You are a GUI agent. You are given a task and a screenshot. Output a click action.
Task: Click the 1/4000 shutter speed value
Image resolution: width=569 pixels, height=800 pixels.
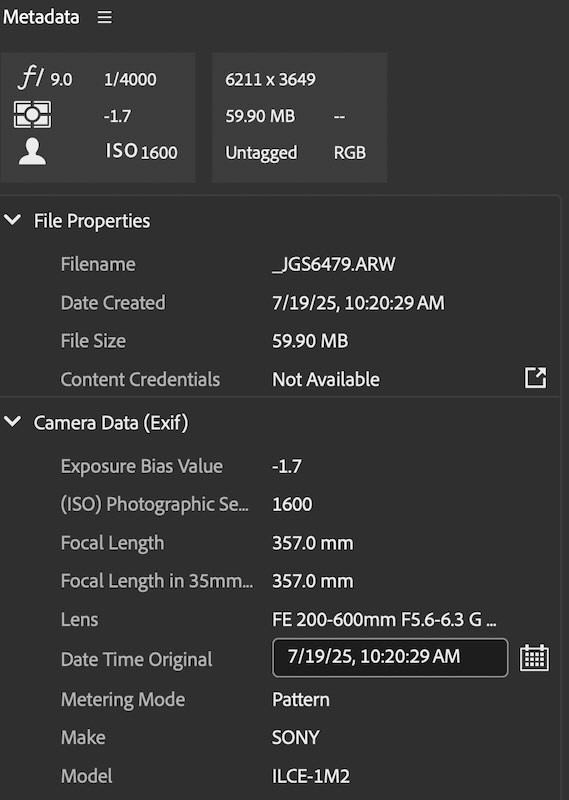pyautogui.click(x=130, y=80)
